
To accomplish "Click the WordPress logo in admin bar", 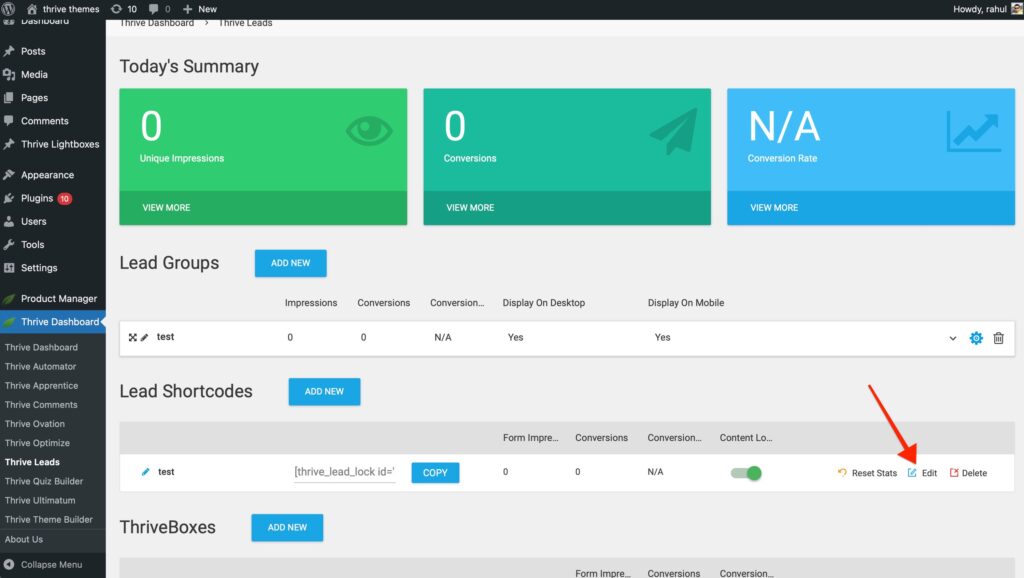I will tap(10, 9).
